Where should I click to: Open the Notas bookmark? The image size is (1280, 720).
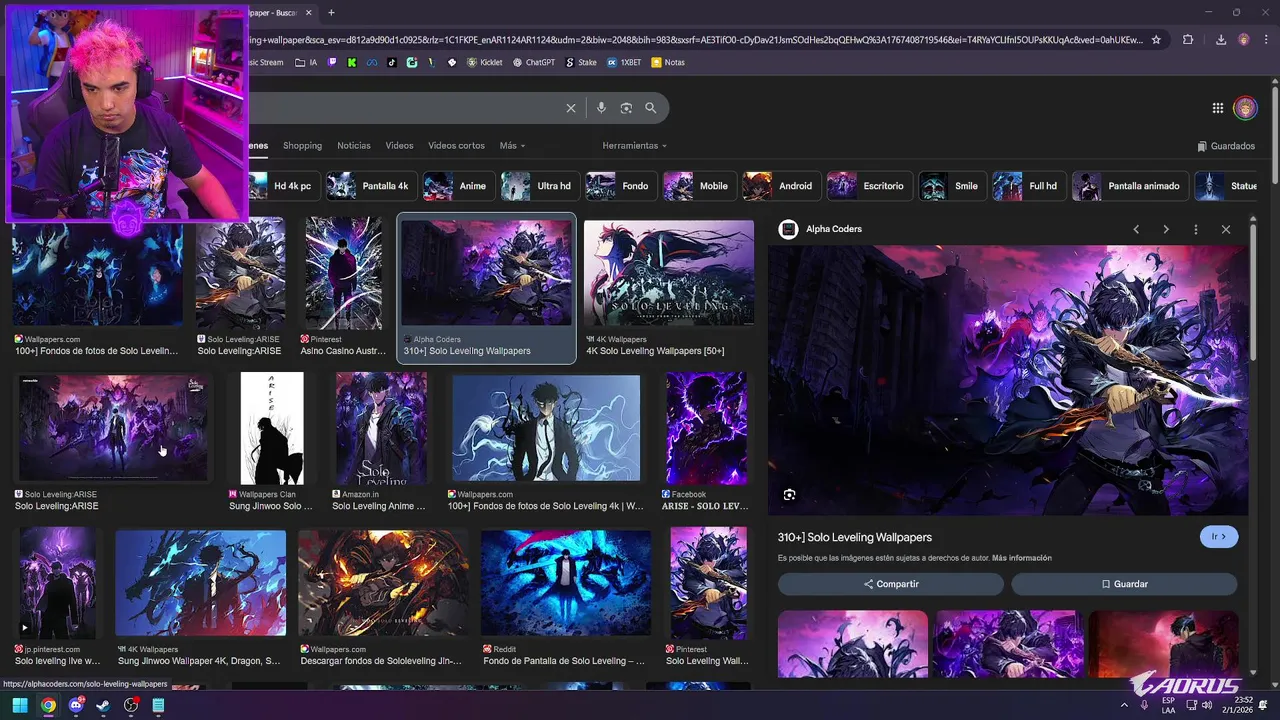click(668, 62)
